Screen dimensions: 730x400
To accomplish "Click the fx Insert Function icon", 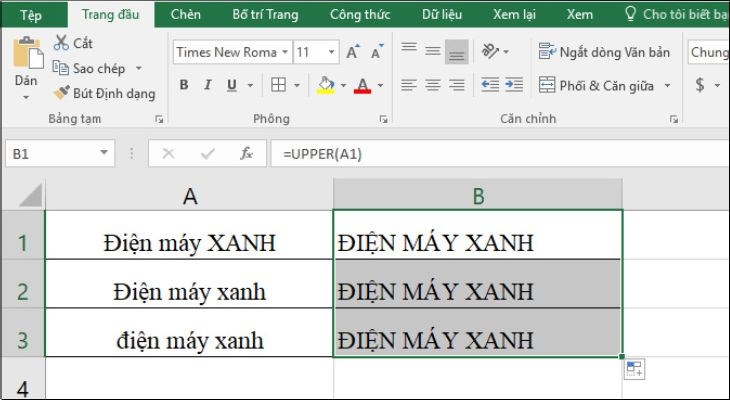I will [x=246, y=153].
